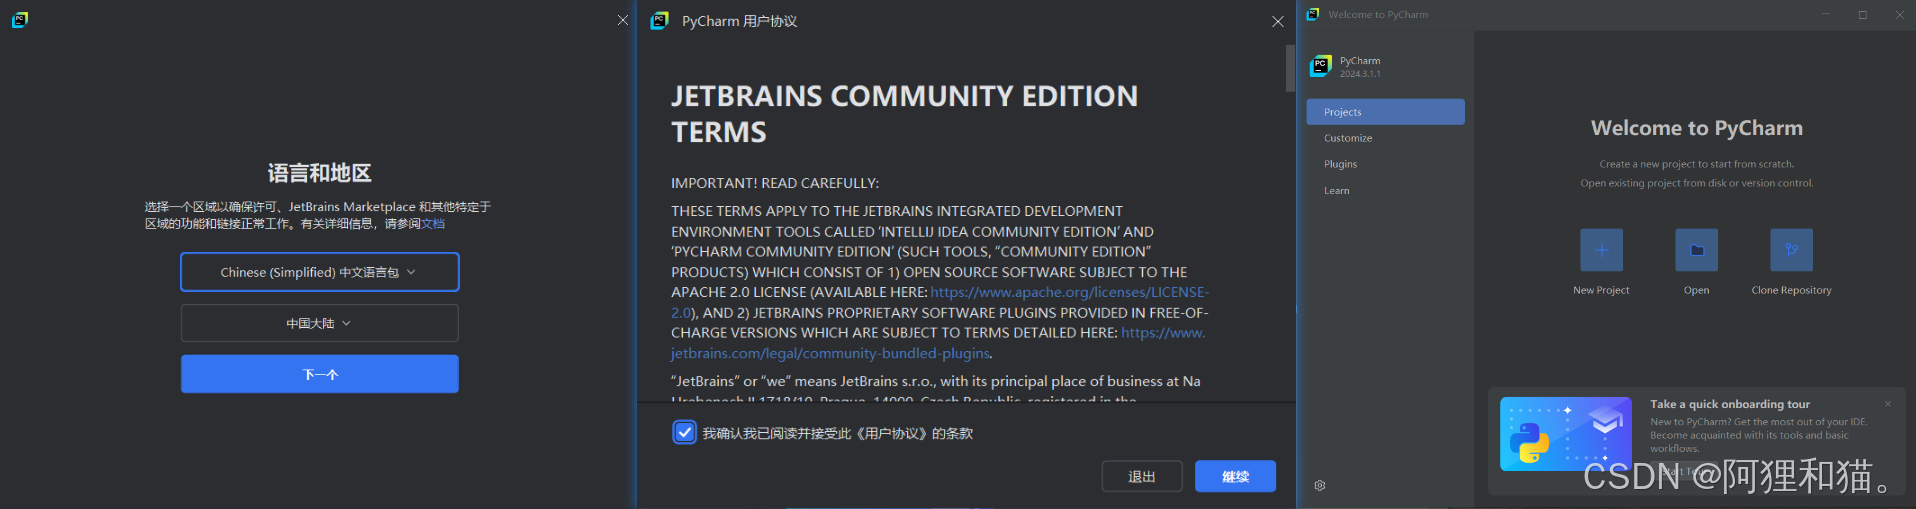The width and height of the screenshot is (1916, 509).
Task: Click PyCharm logo in Welcome sidebar
Action: (x=1321, y=66)
